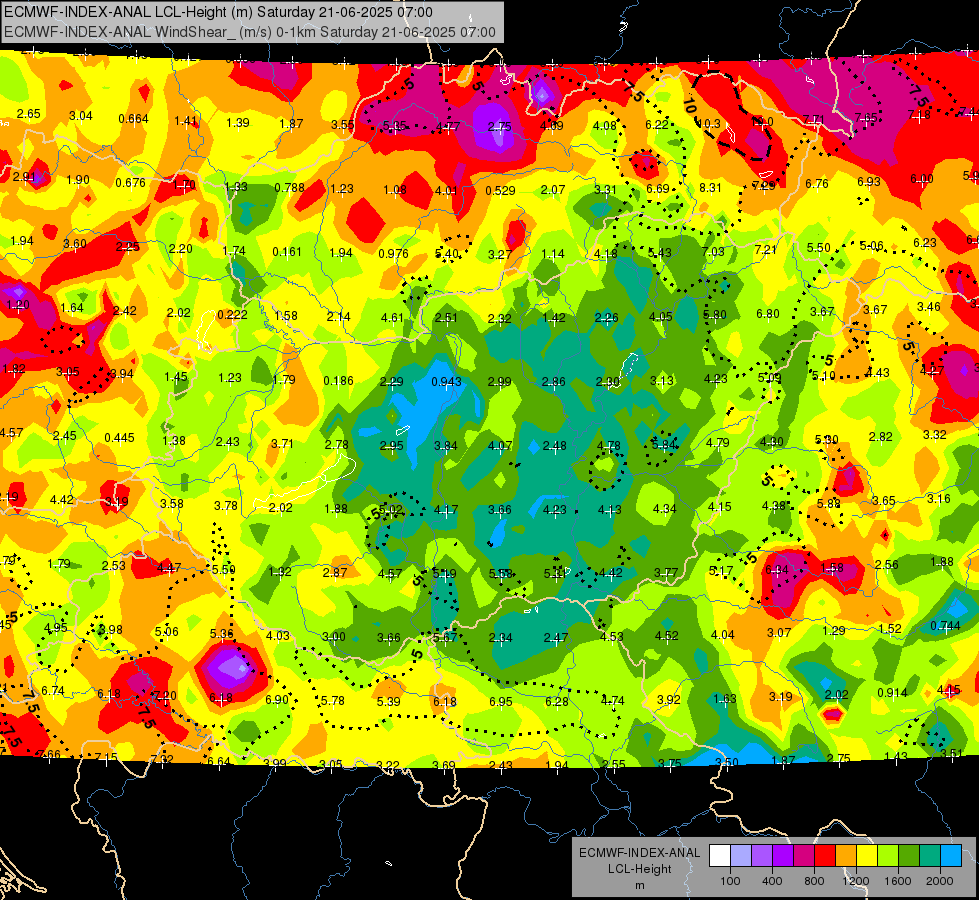The height and width of the screenshot is (900, 979).
Task: Click the wind shear value 7.20
Action: pos(165,695)
